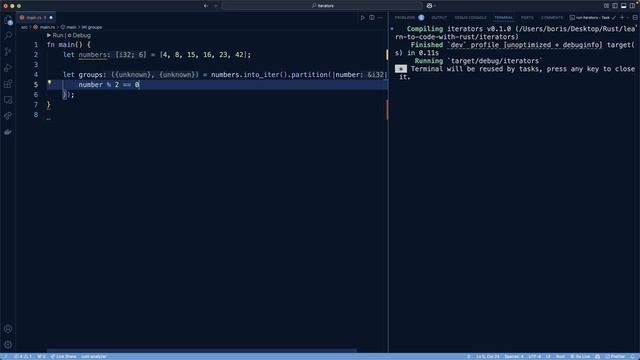Screen dimensions: 640x360
Task: Click the Ln, Col cursor position indicator
Action: coord(487,356)
